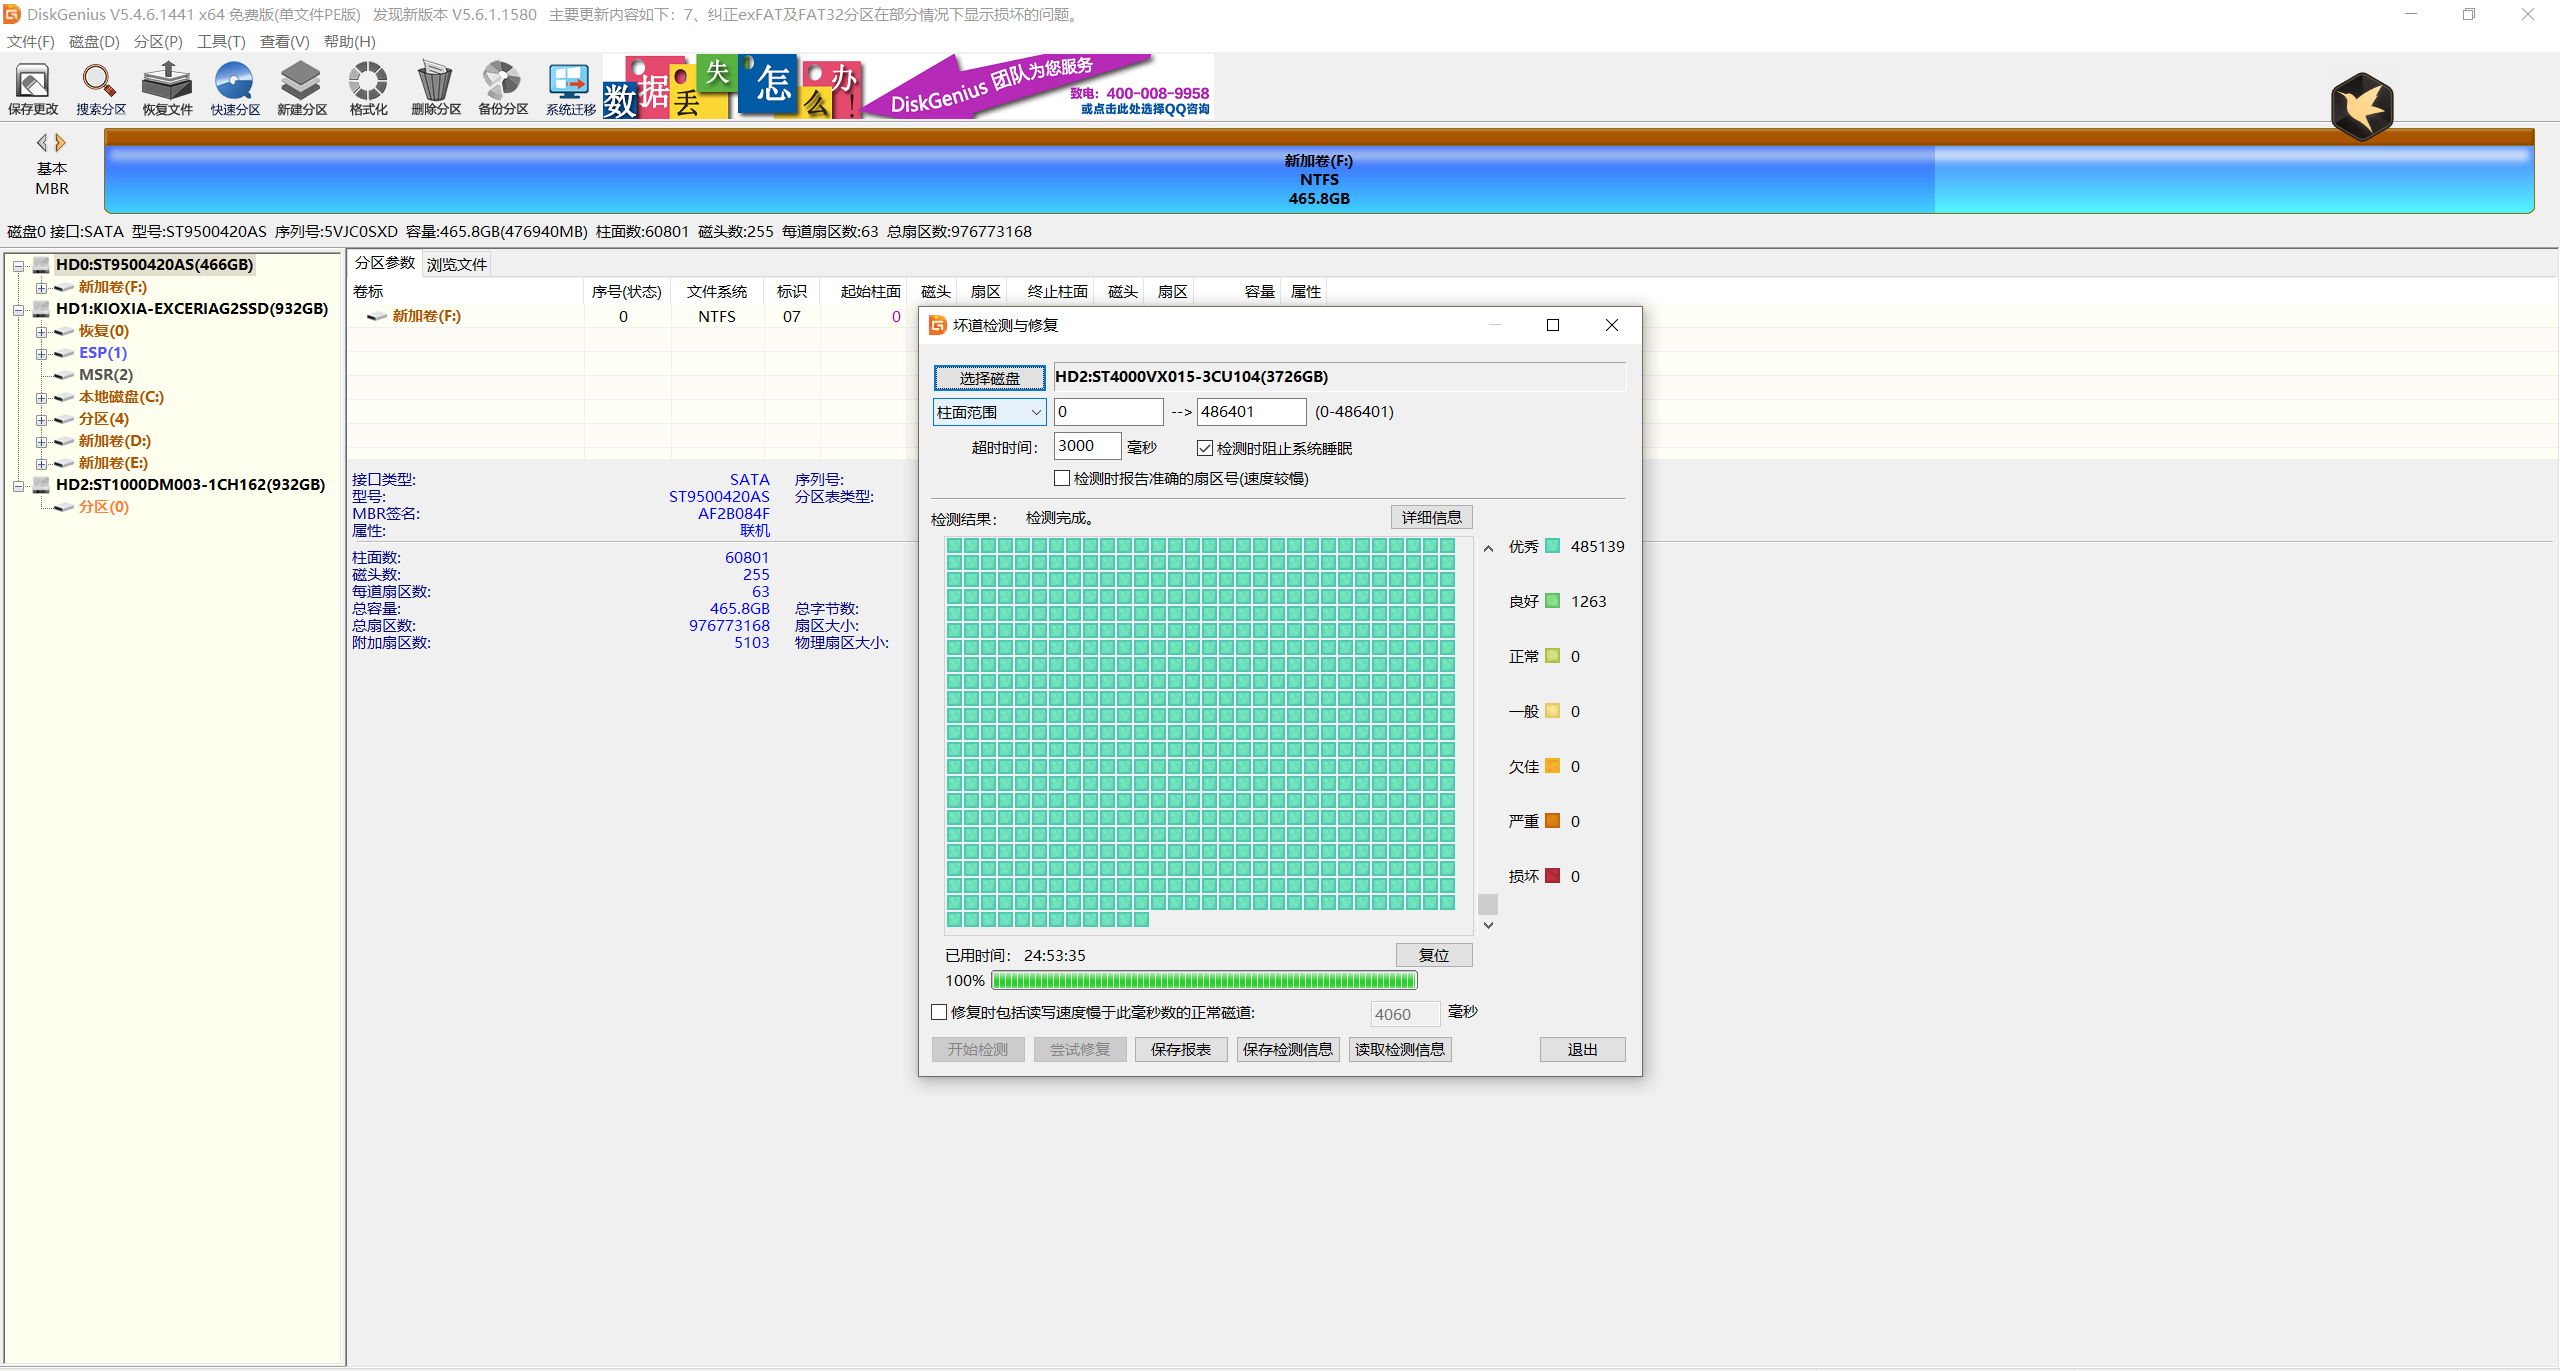Open the 柱面范围 dropdown

pos(989,412)
